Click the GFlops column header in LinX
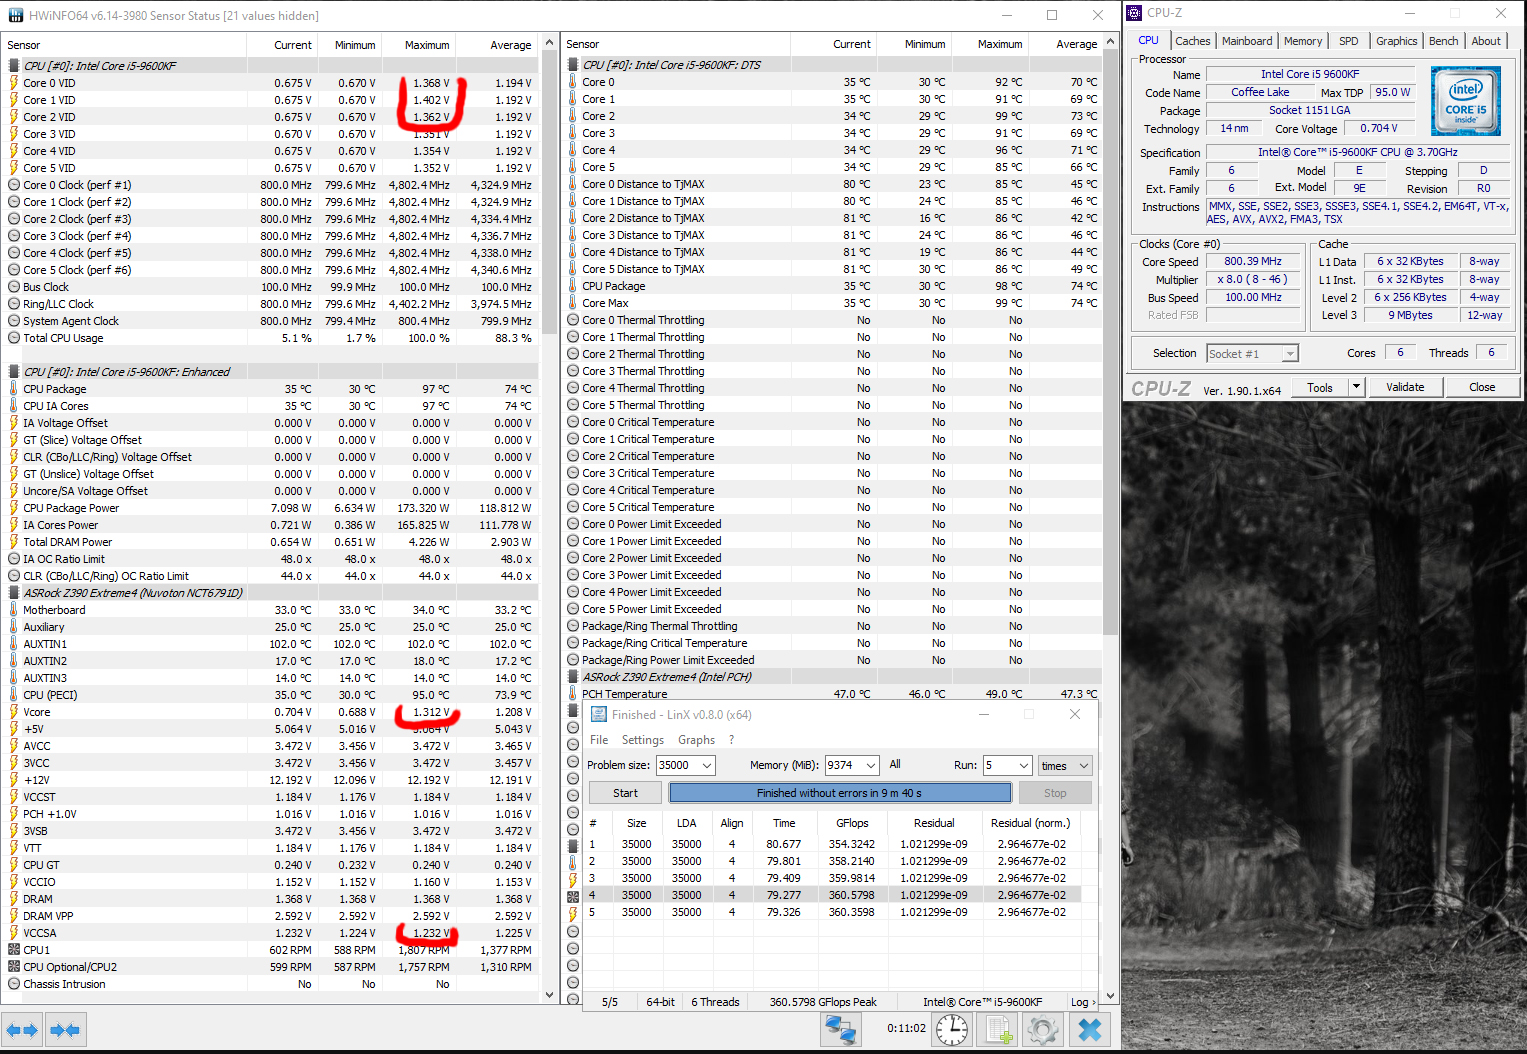Viewport: 1527px width, 1054px height. pyautogui.click(x=852, y=823)
